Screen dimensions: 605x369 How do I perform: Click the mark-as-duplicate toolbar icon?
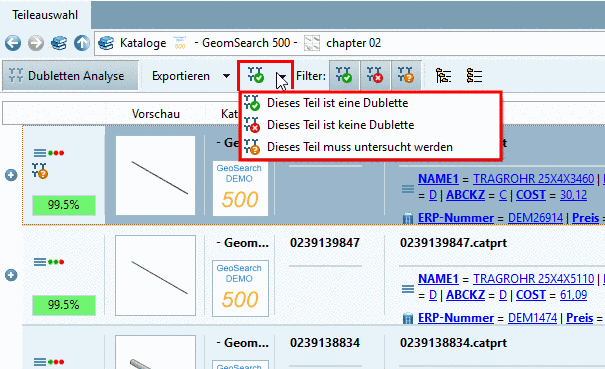(x=255, y=75)
